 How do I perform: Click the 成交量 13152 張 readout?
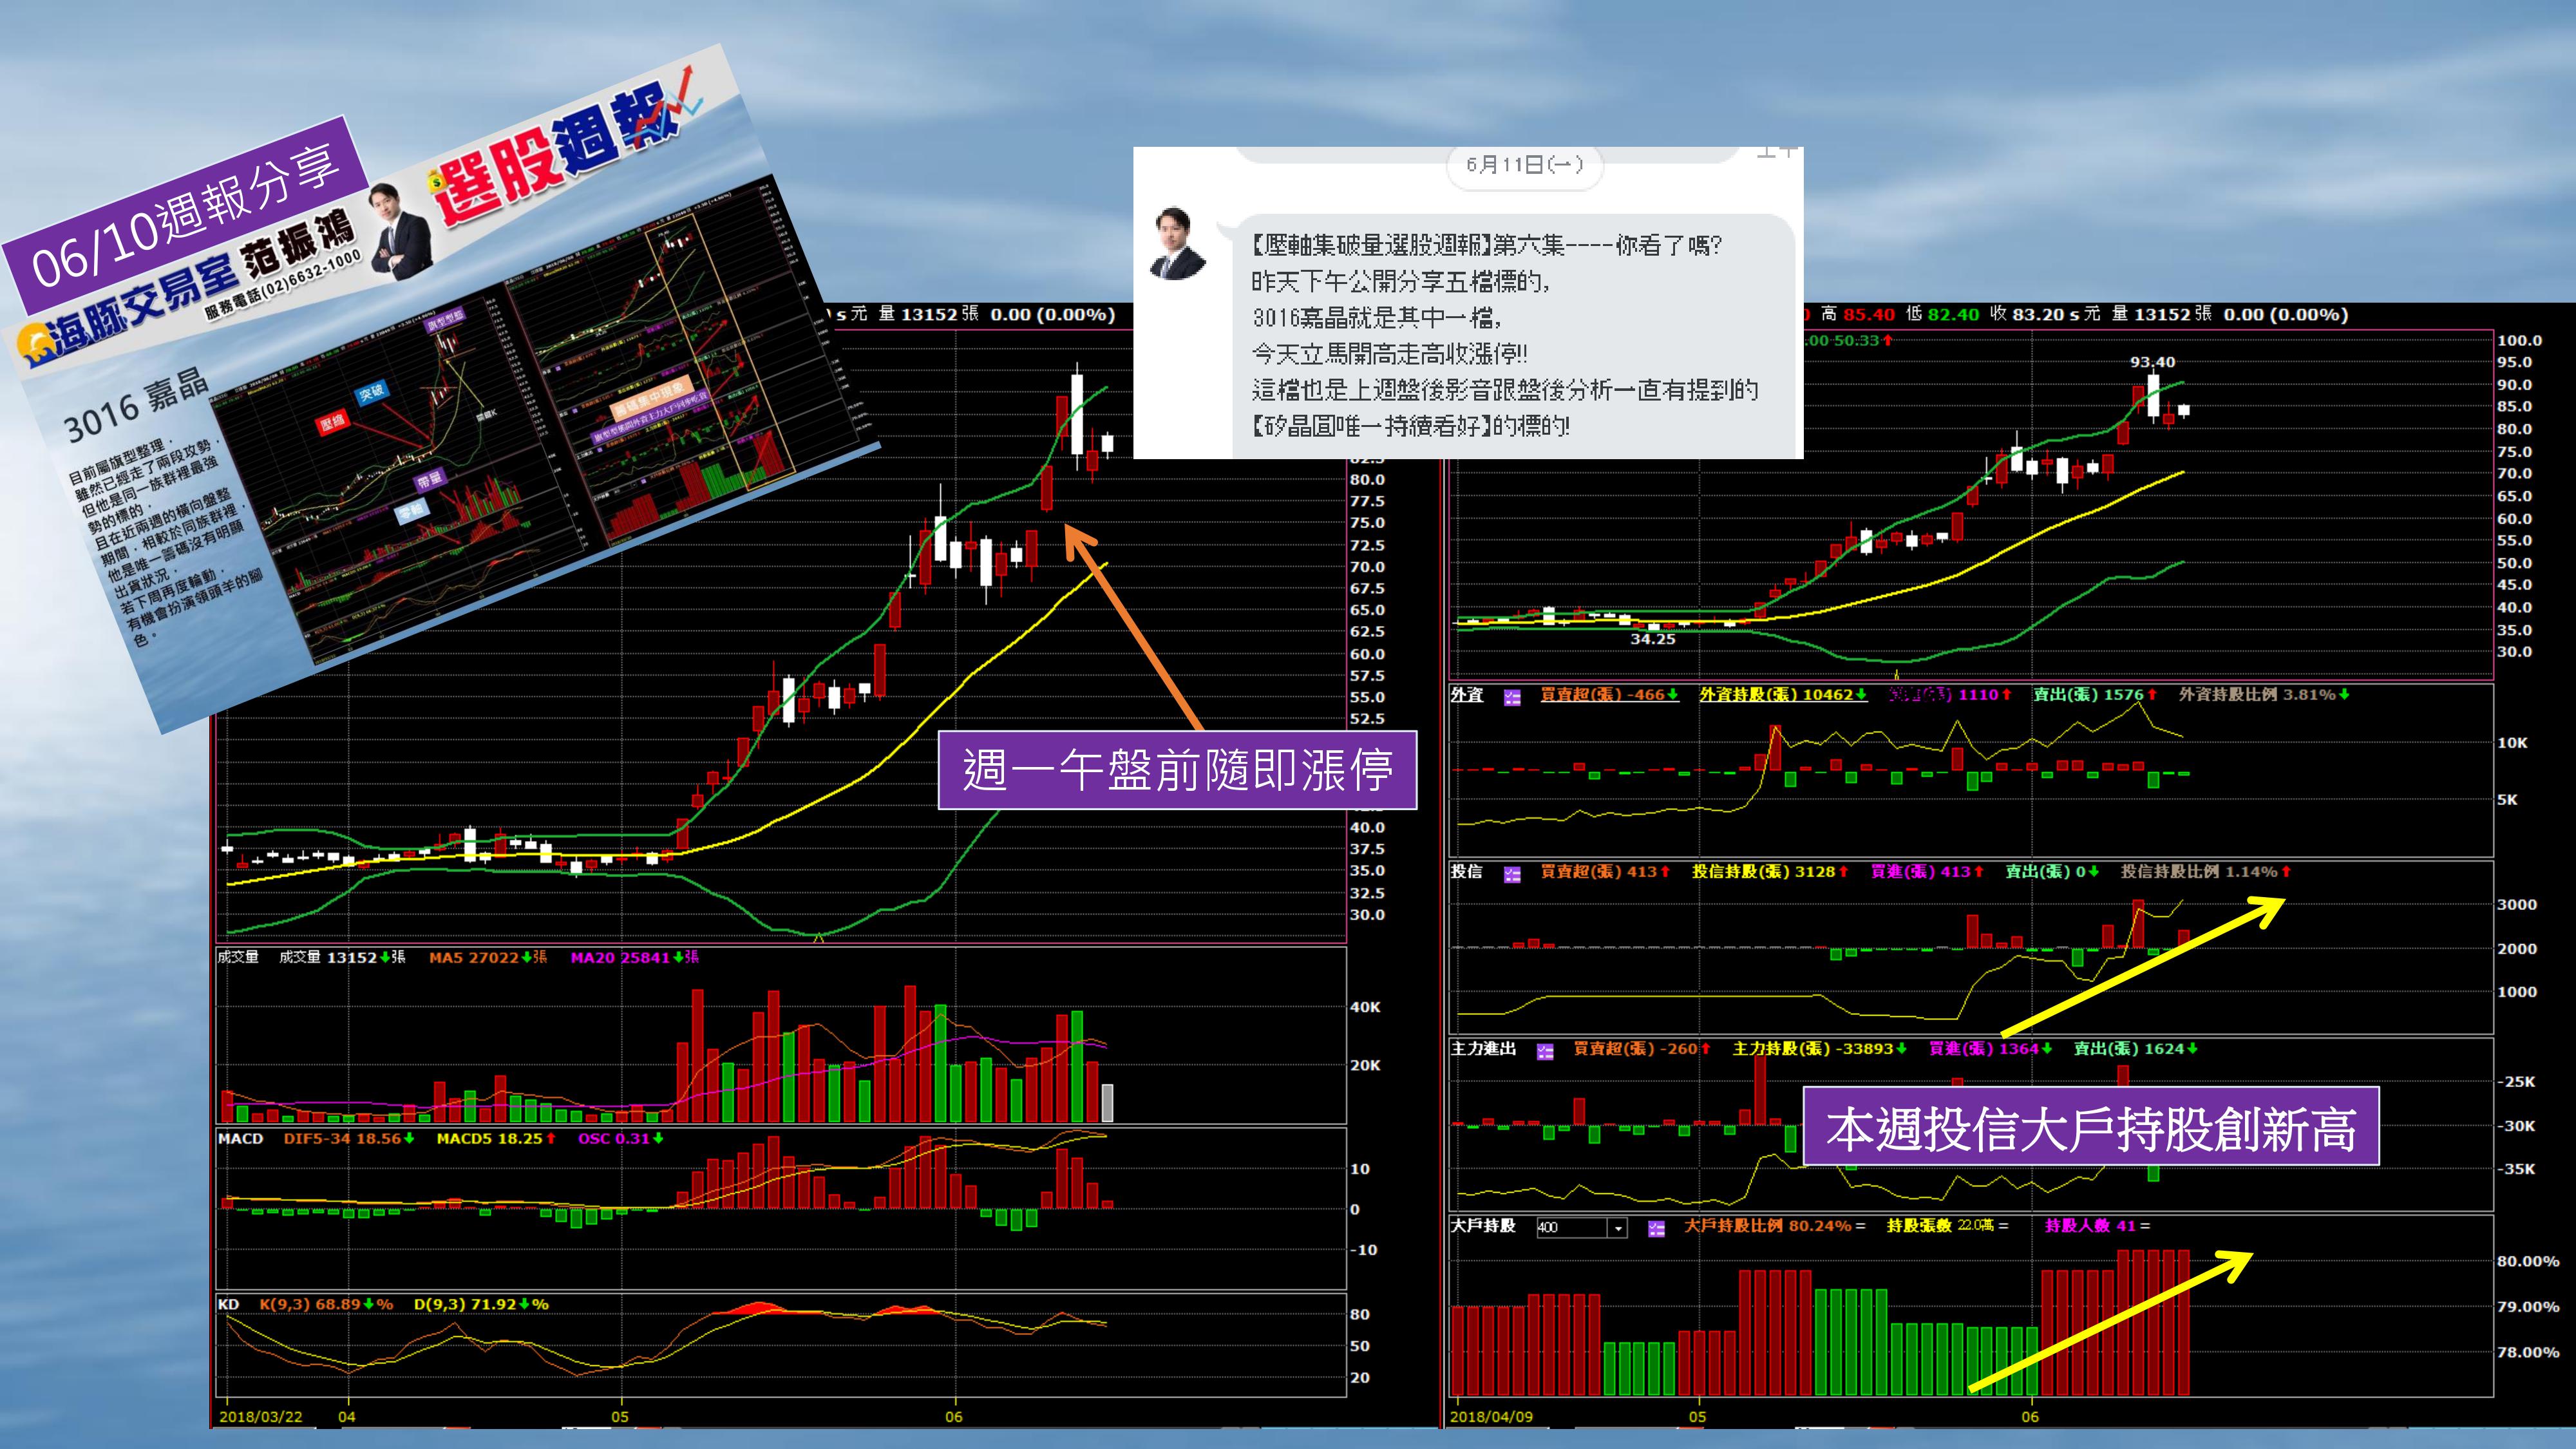click(342, 958)
